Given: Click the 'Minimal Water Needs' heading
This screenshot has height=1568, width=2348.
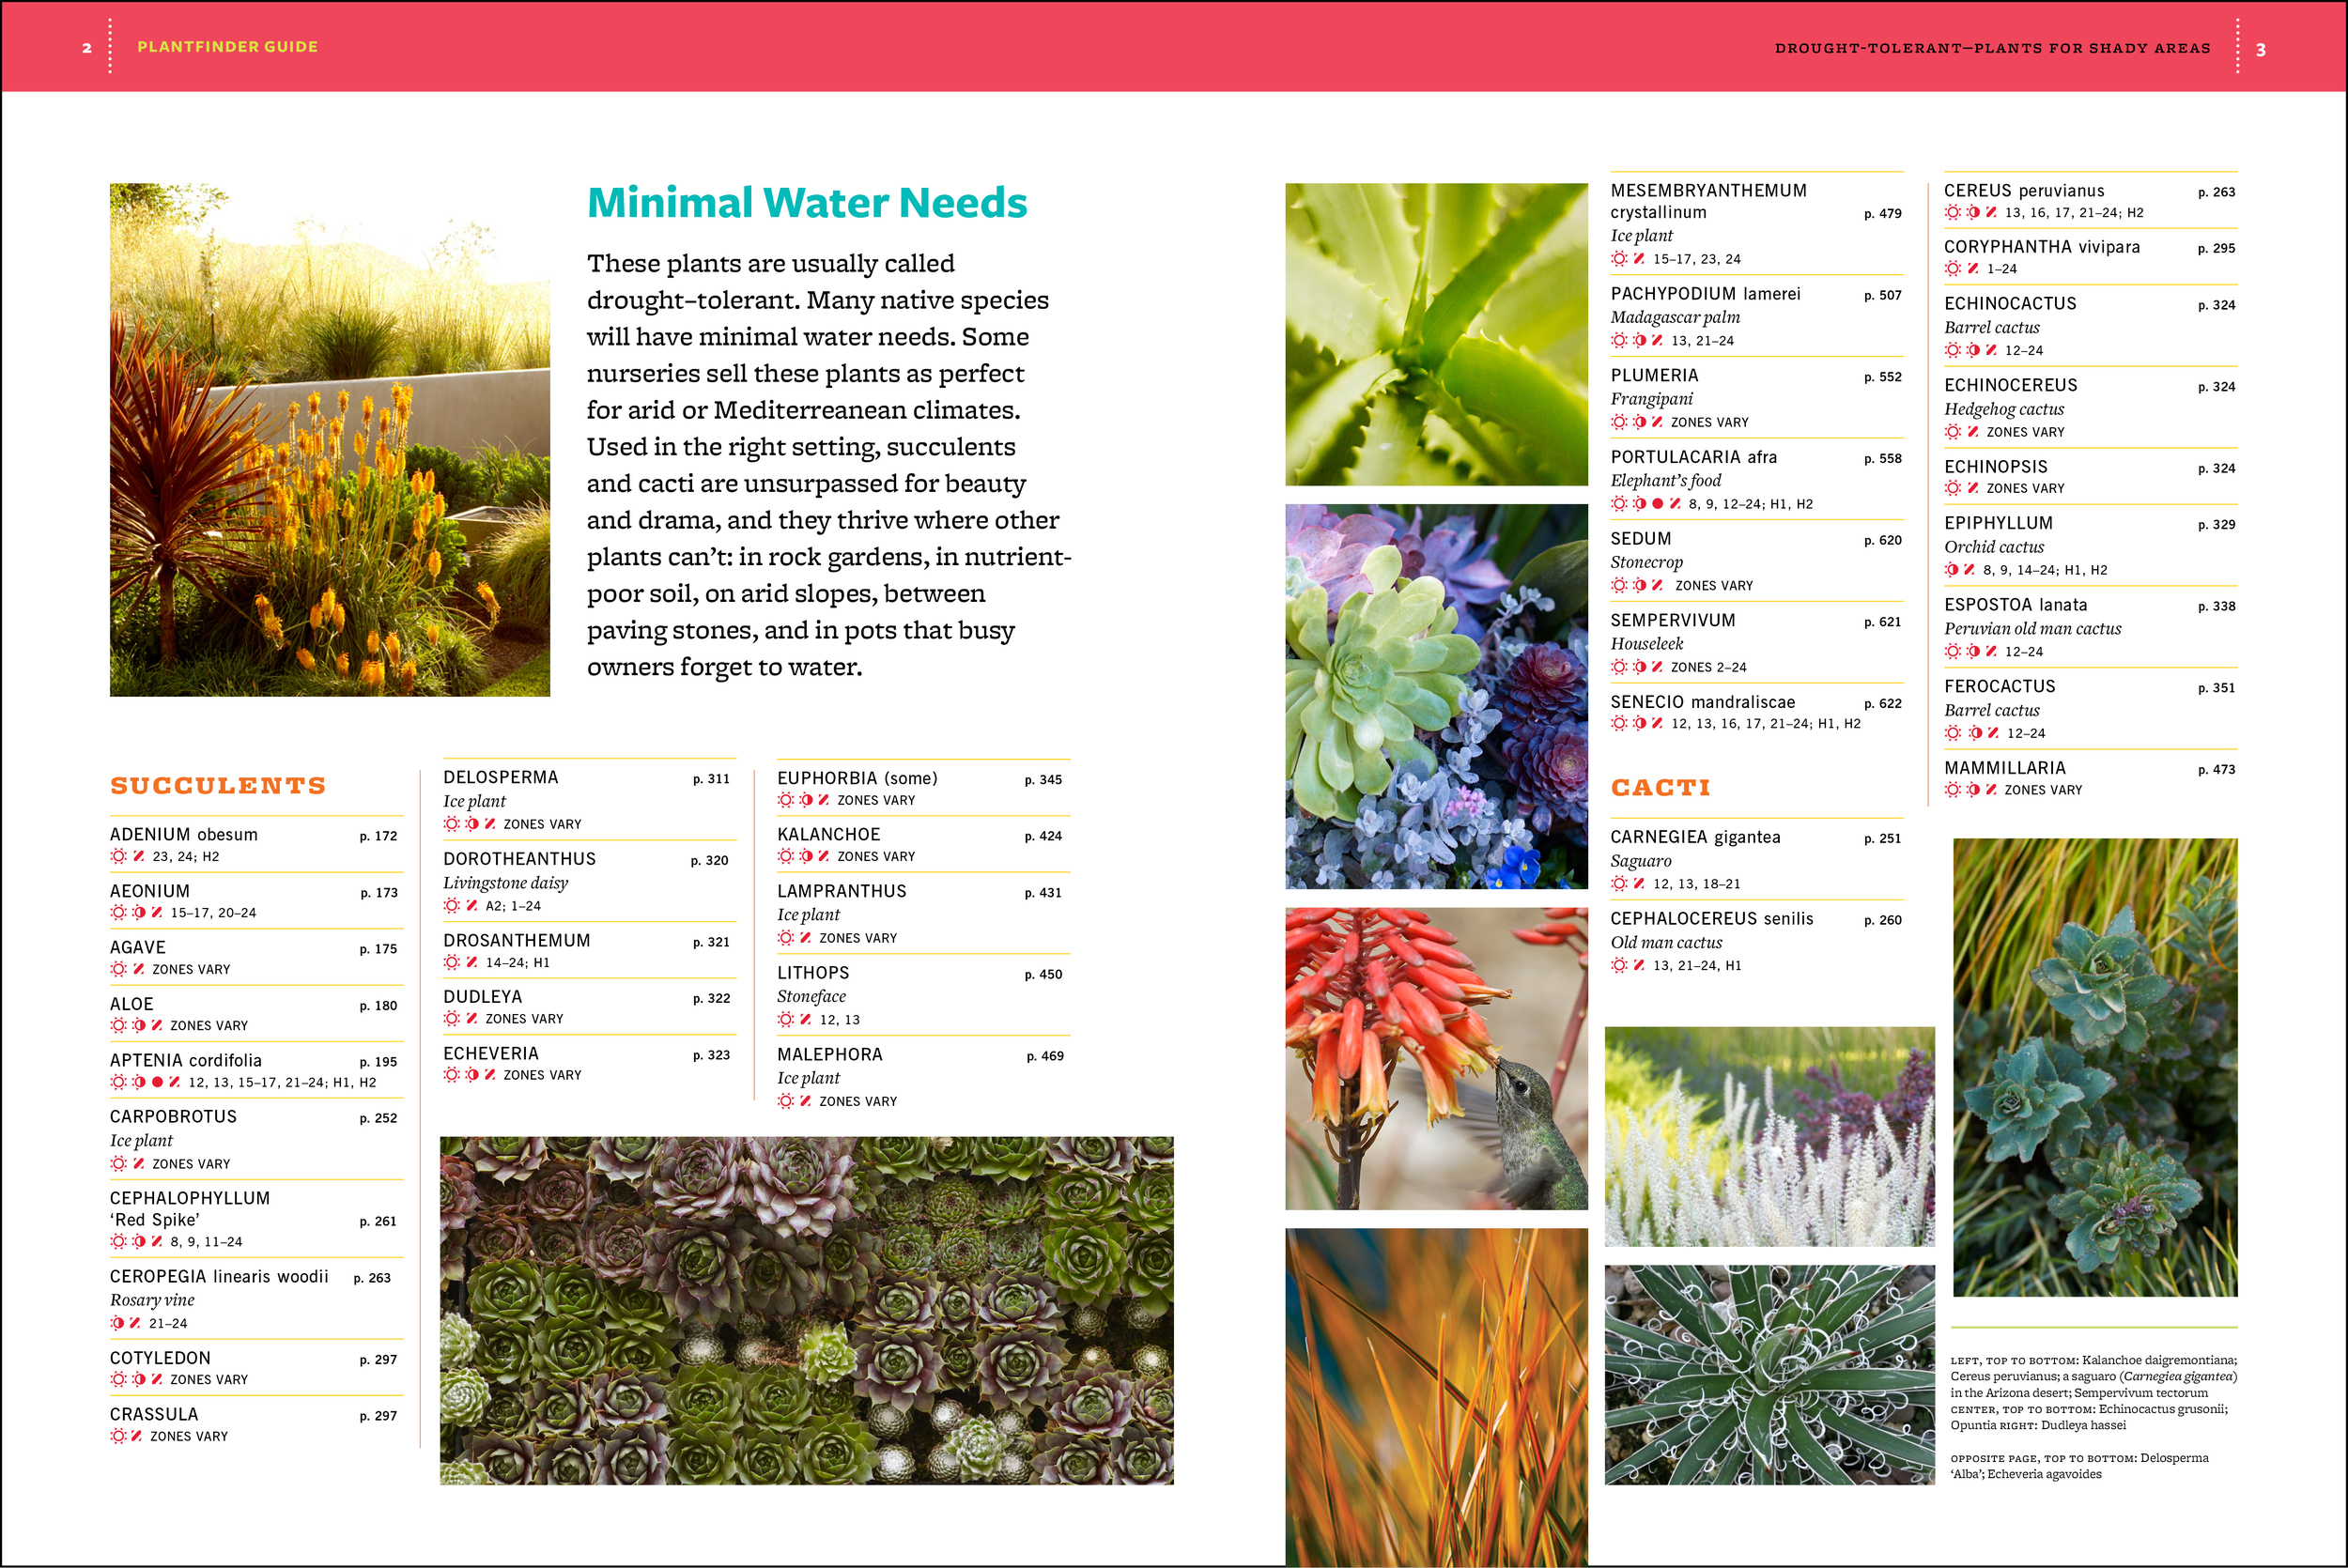Looking at the screenshot, I should pyautogui.click(x=807, y=203).
